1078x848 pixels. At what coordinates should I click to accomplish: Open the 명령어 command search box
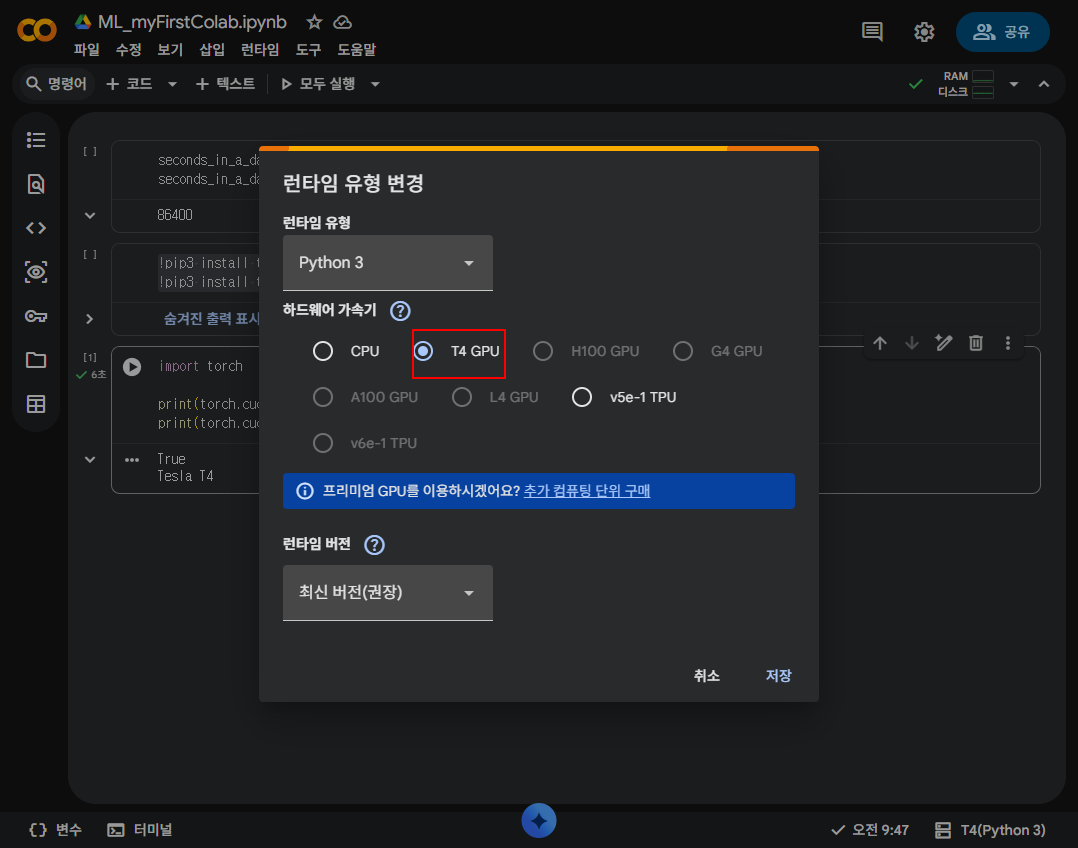(x=56, y=84)
